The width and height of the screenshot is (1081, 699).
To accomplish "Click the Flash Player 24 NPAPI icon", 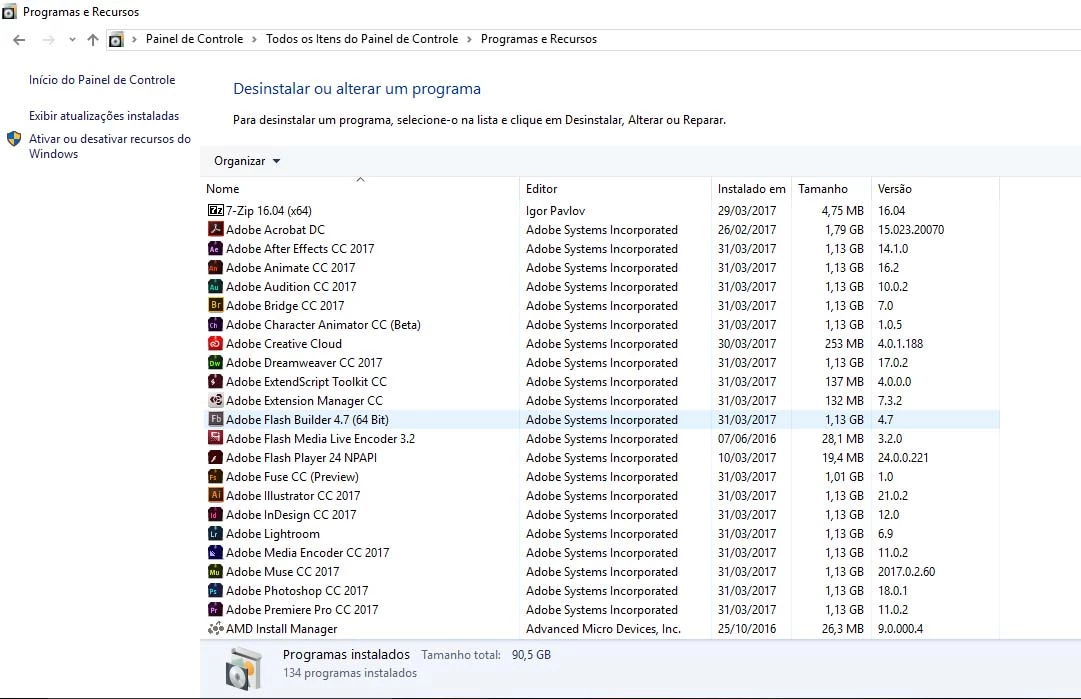I will (x=216, y=457).
